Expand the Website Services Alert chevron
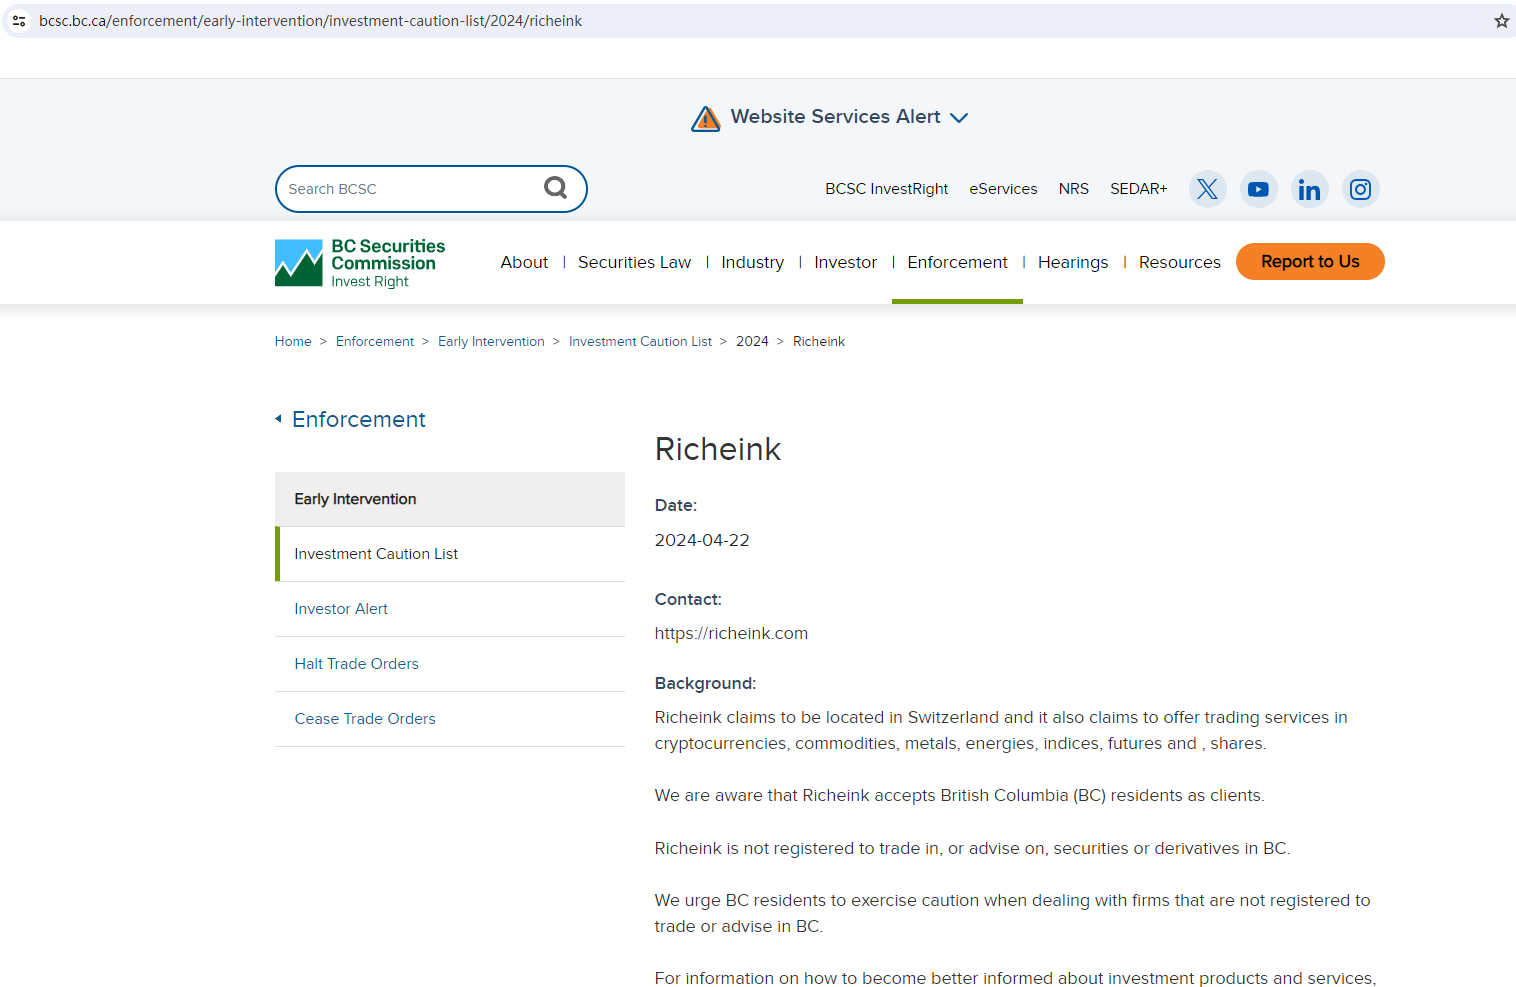This screenshot has height=987, width=1516. (x=959, y=118)
